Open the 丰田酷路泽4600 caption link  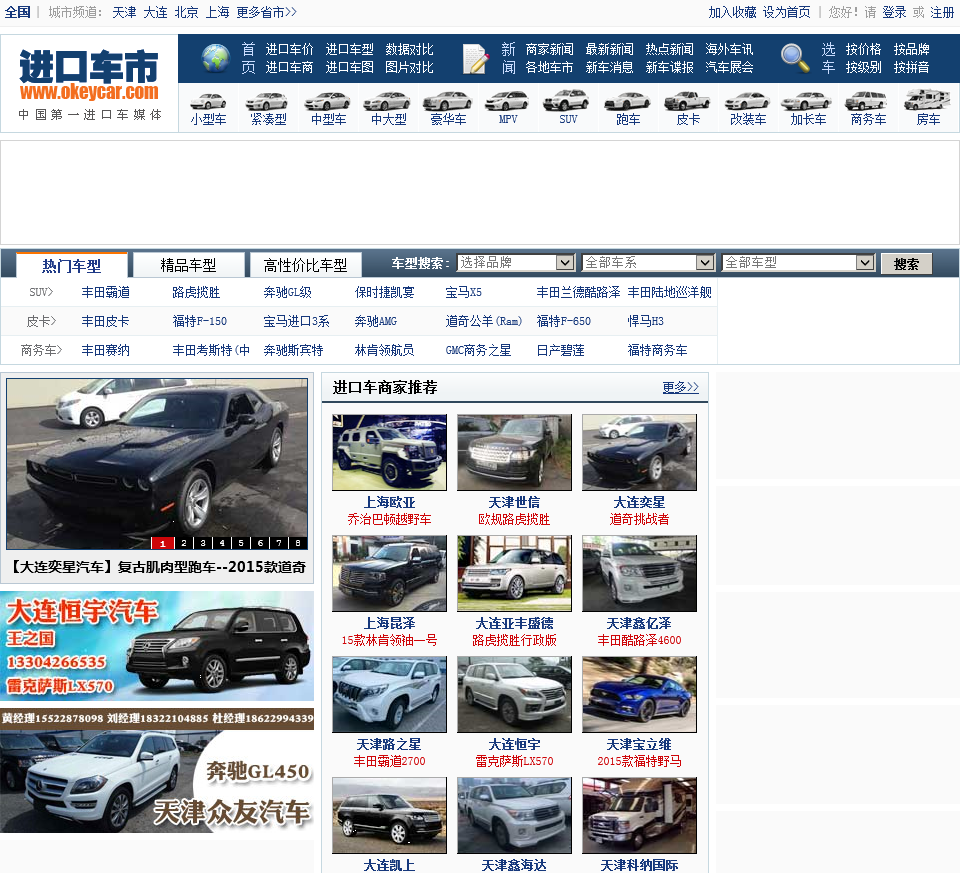639,640
